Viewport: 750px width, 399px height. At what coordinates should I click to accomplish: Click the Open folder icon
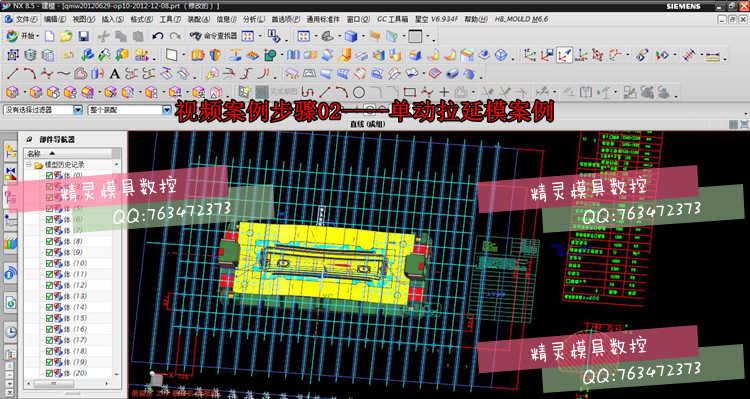click(x=66, y=36)
